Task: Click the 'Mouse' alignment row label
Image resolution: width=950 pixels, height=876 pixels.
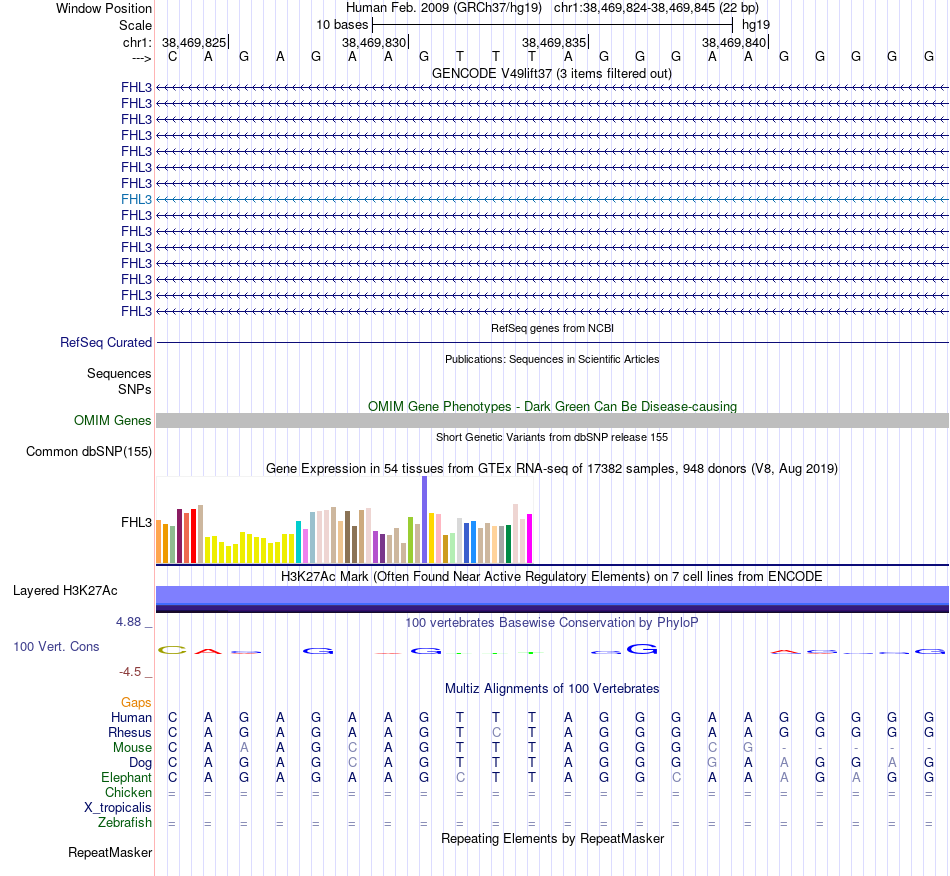Action: (x=132, y=748)
